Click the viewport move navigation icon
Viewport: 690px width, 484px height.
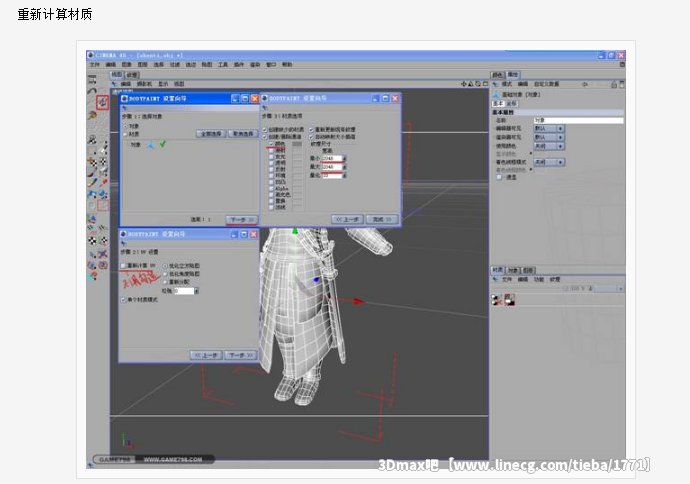coord(464,84)
